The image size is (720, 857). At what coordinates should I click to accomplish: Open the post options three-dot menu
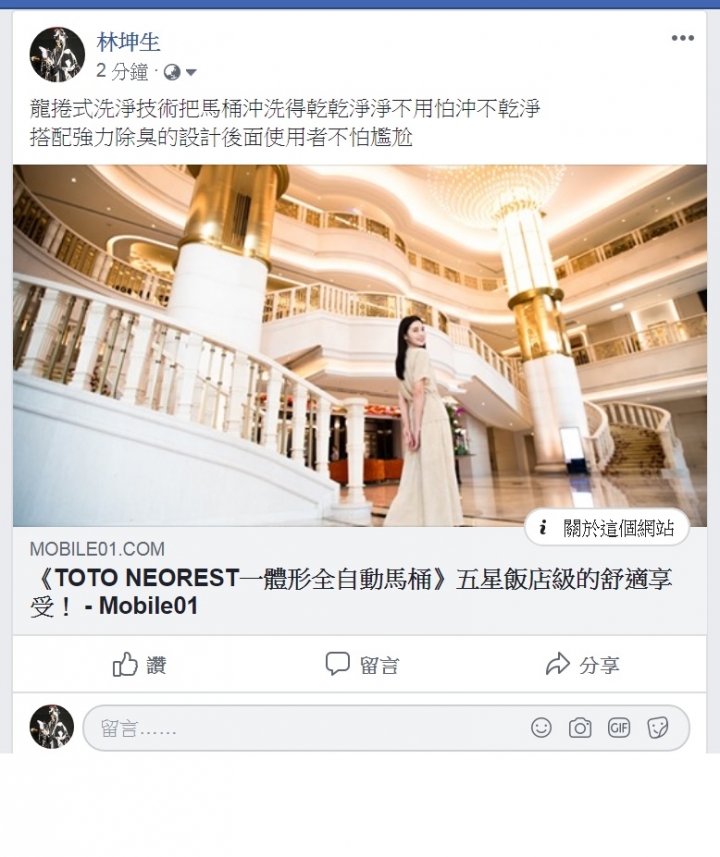pos(682,38)
